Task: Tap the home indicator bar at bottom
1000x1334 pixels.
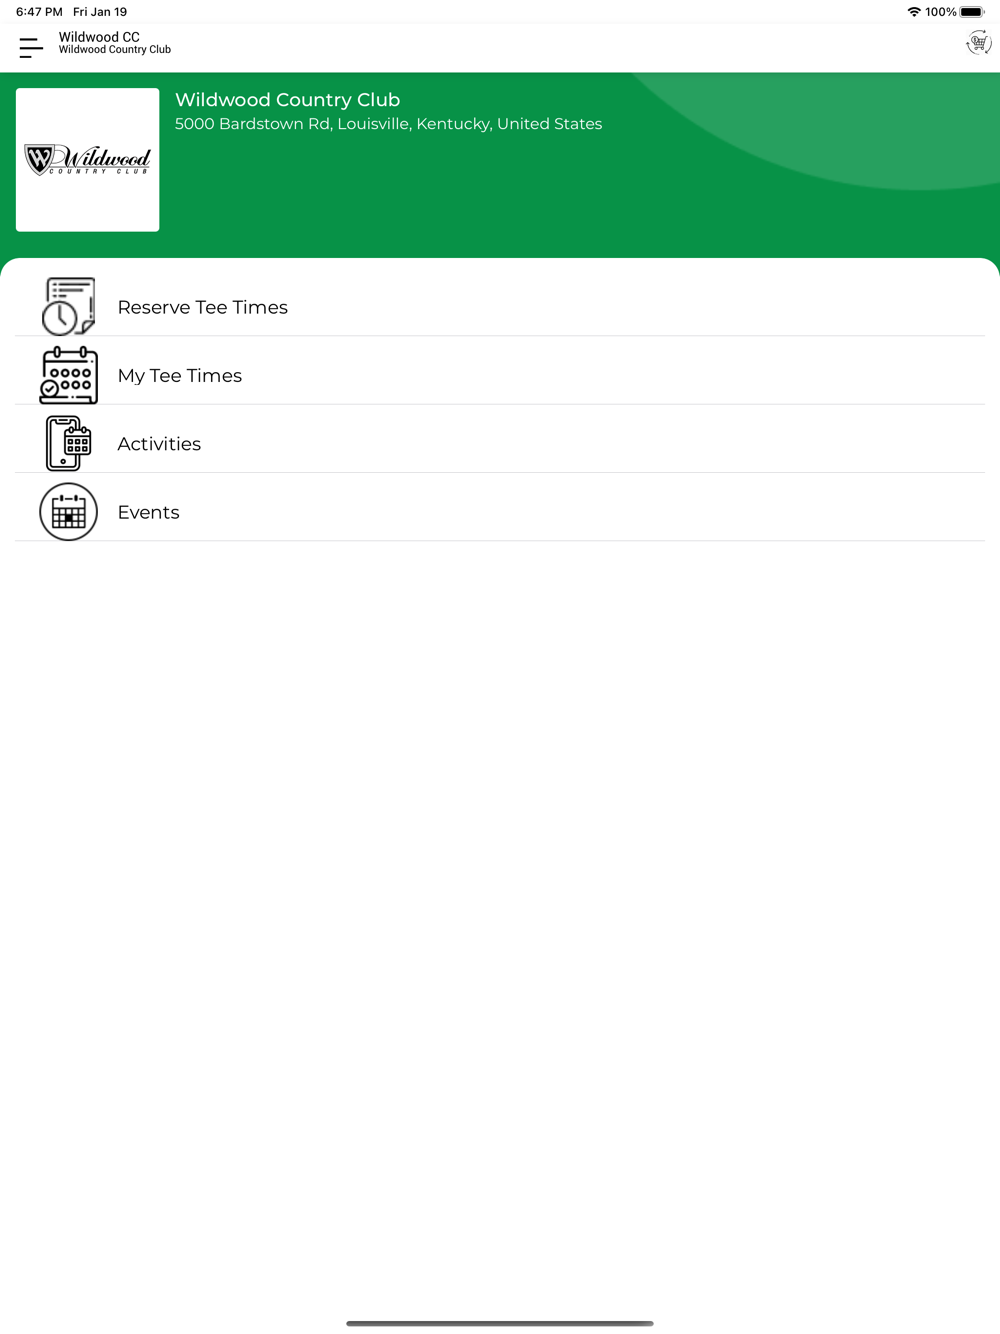Action: [x=500, y=1323]
